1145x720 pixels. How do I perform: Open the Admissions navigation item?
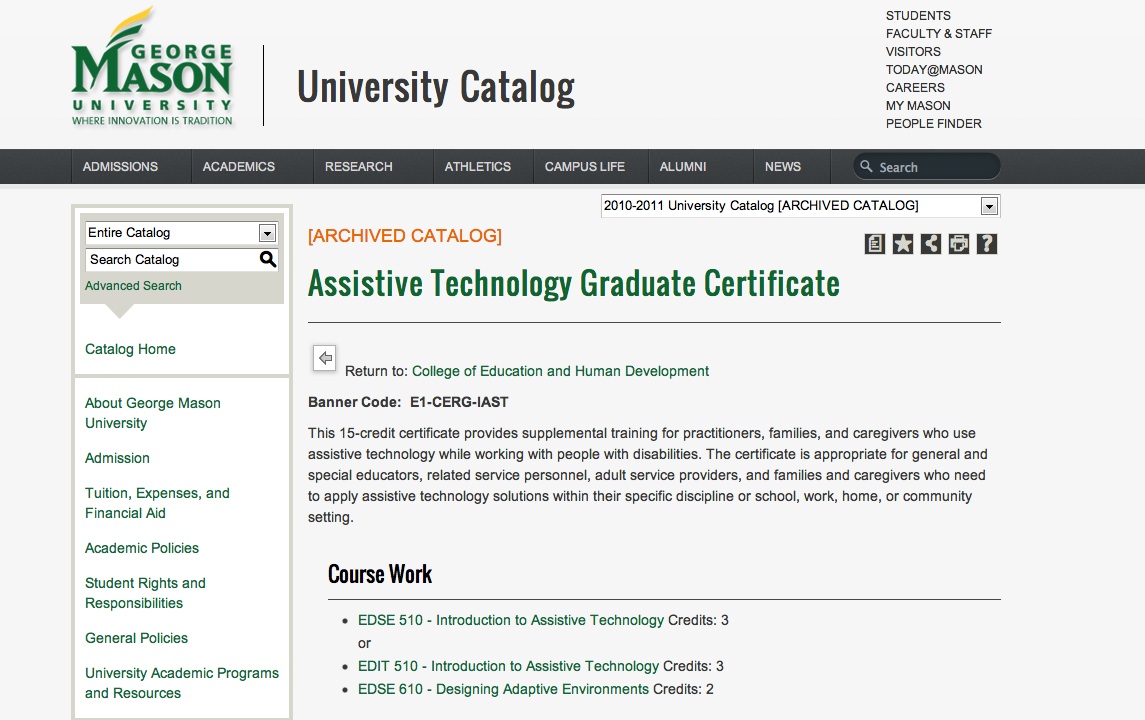click(x=120, y=167)
